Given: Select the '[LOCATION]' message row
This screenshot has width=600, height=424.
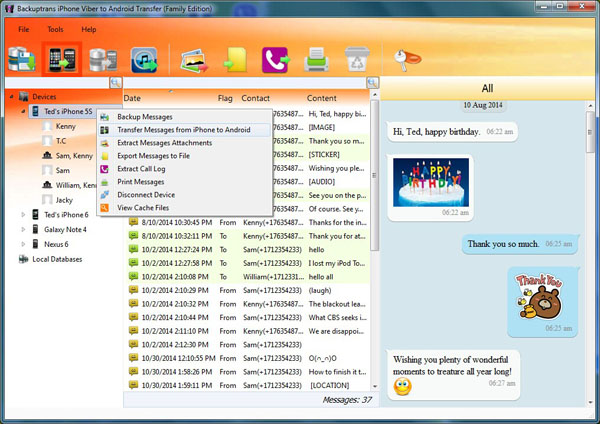Looking at the screenshot, I should (x=248, y=385).
